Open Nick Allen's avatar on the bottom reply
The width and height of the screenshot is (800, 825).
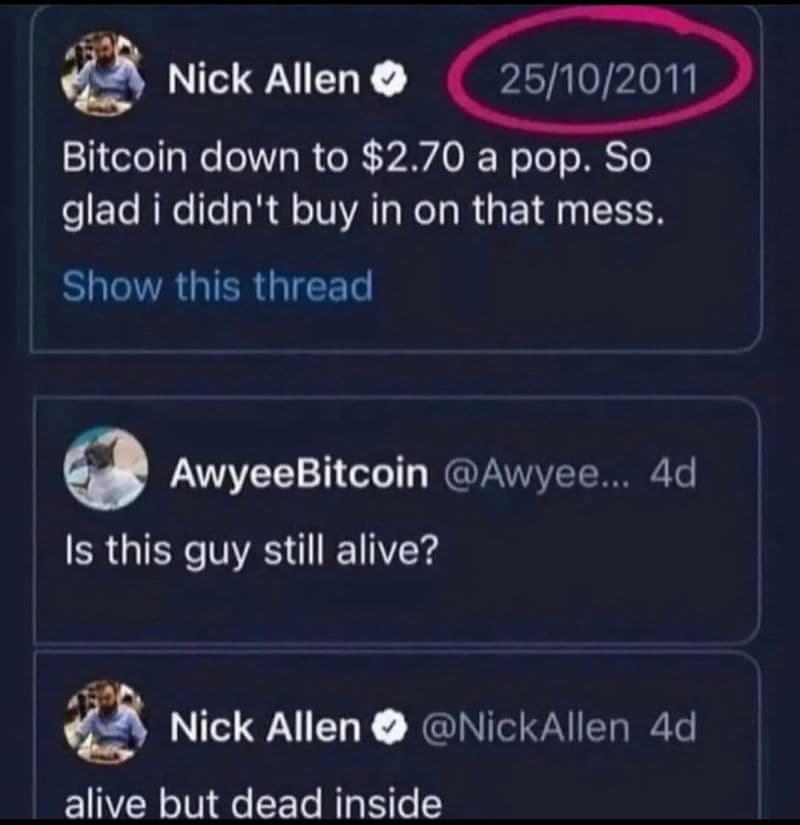105,721
